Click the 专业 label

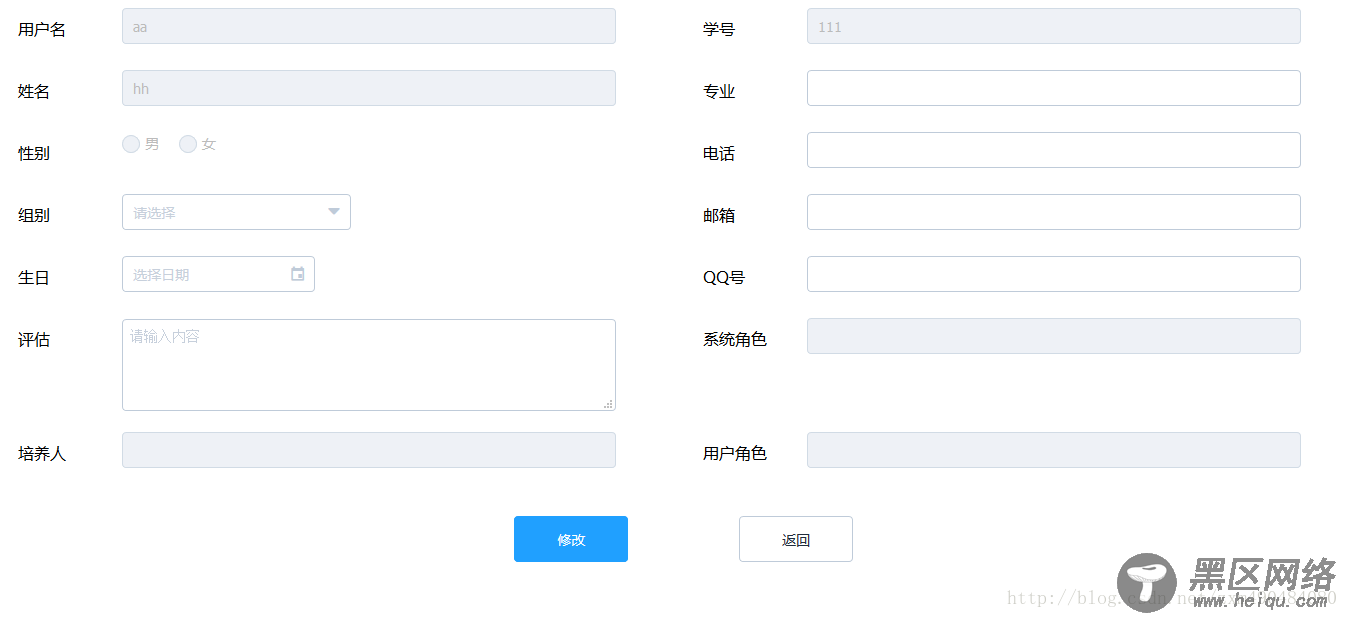click(719, 91)
